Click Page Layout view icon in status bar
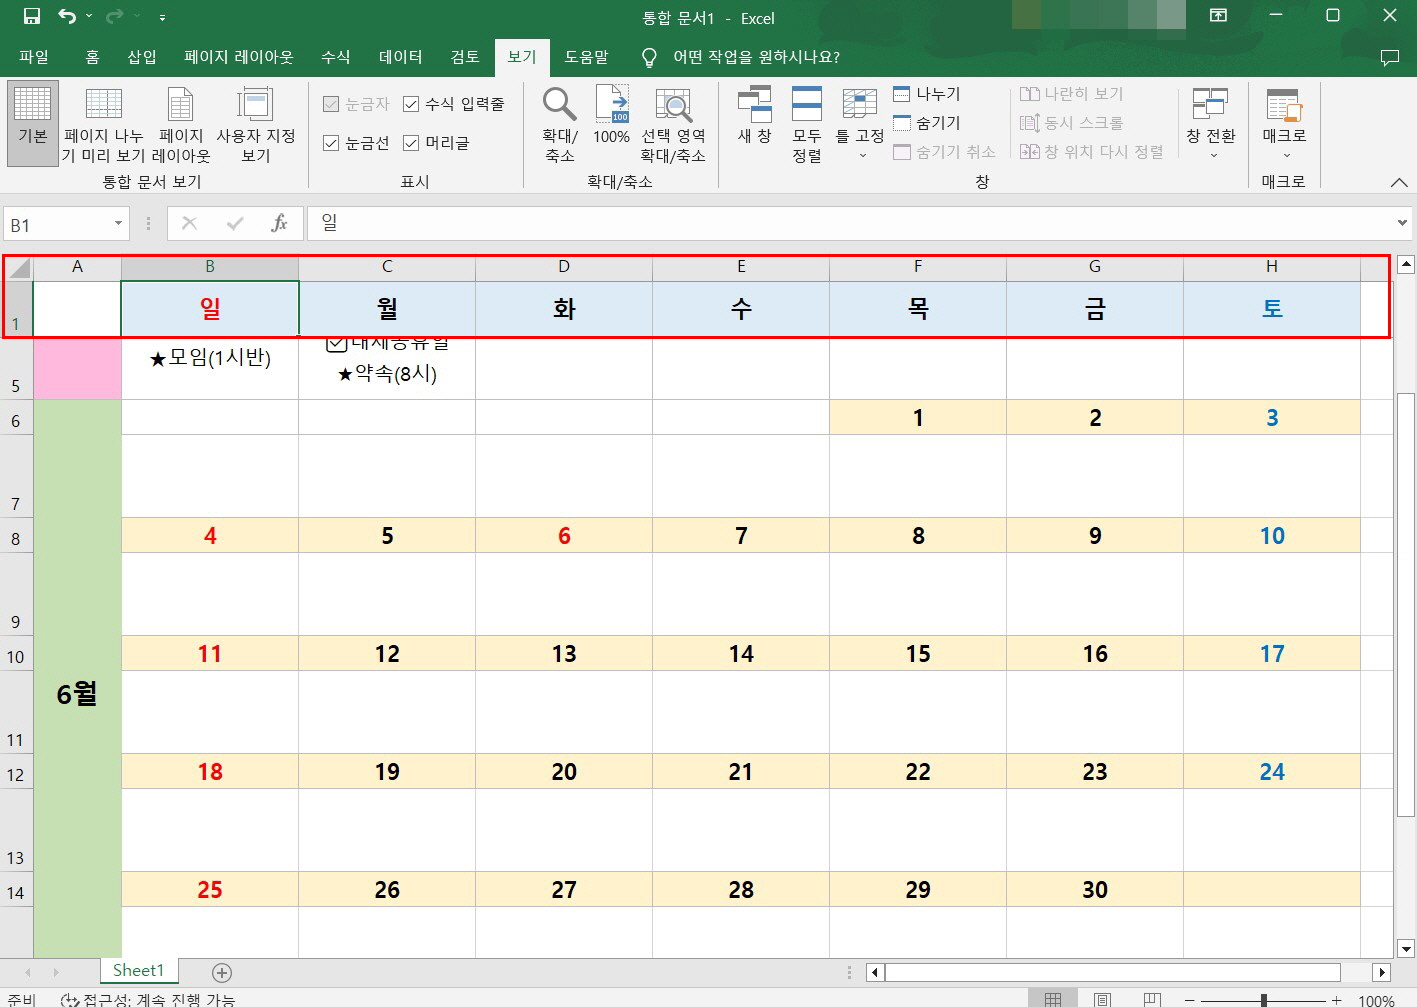The image size is (1417, 1007). pos(1102,999)
